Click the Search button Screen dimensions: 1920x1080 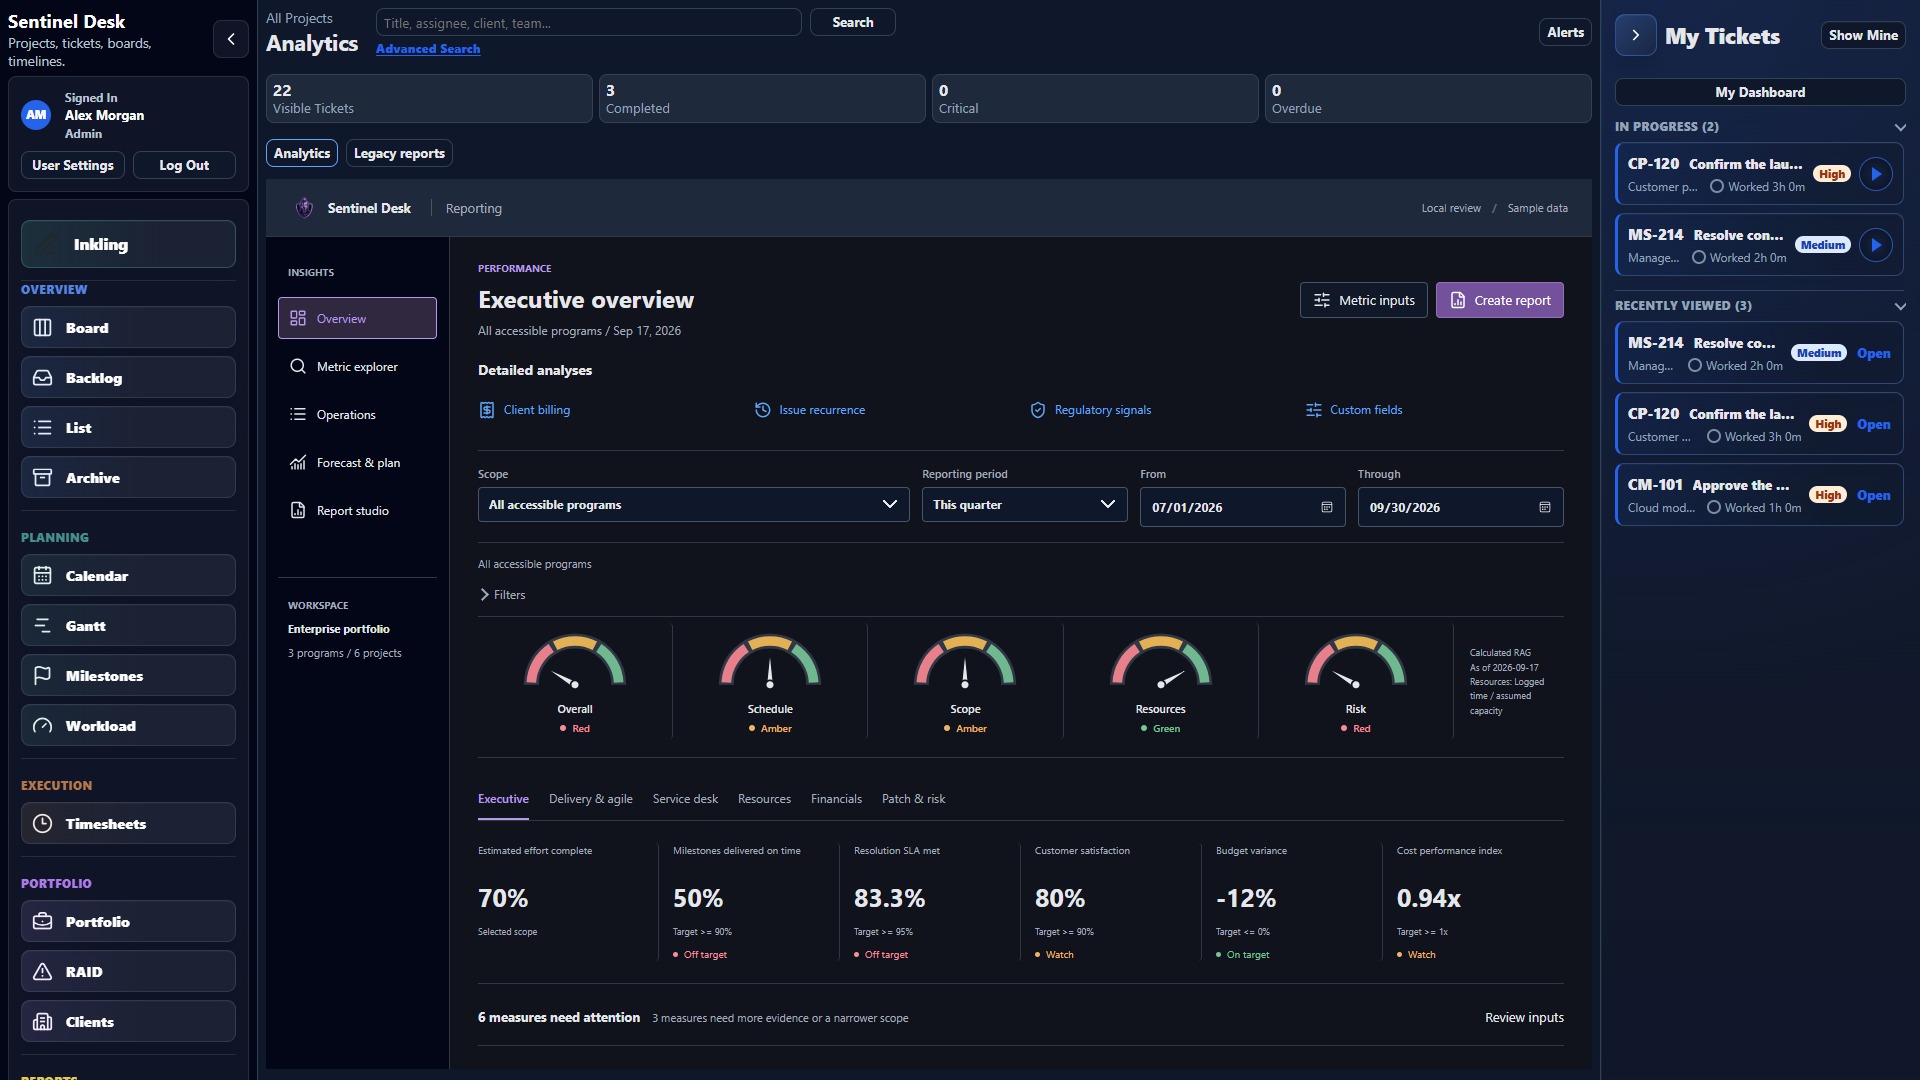852,22
